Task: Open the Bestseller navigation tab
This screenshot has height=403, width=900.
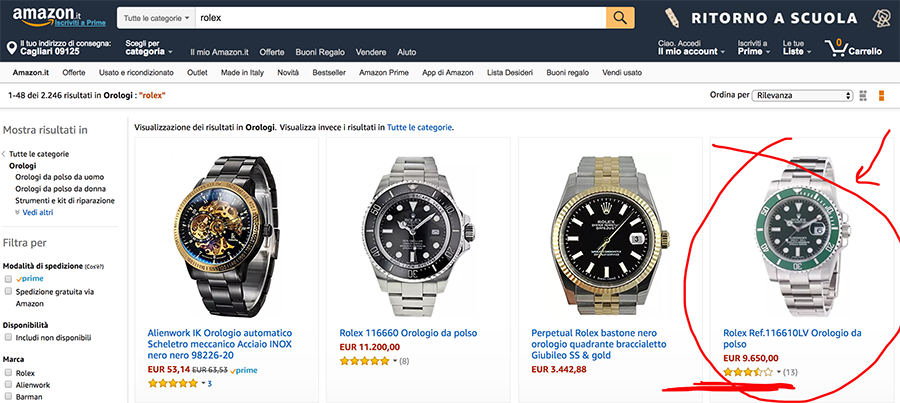Action: click(329, 73)
